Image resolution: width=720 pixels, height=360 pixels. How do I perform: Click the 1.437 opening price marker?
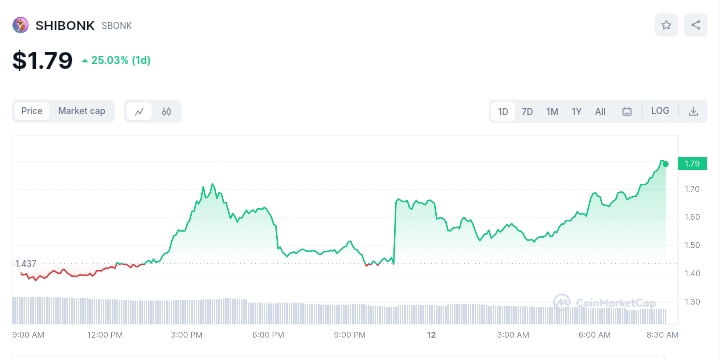click(x=25, y=264)
